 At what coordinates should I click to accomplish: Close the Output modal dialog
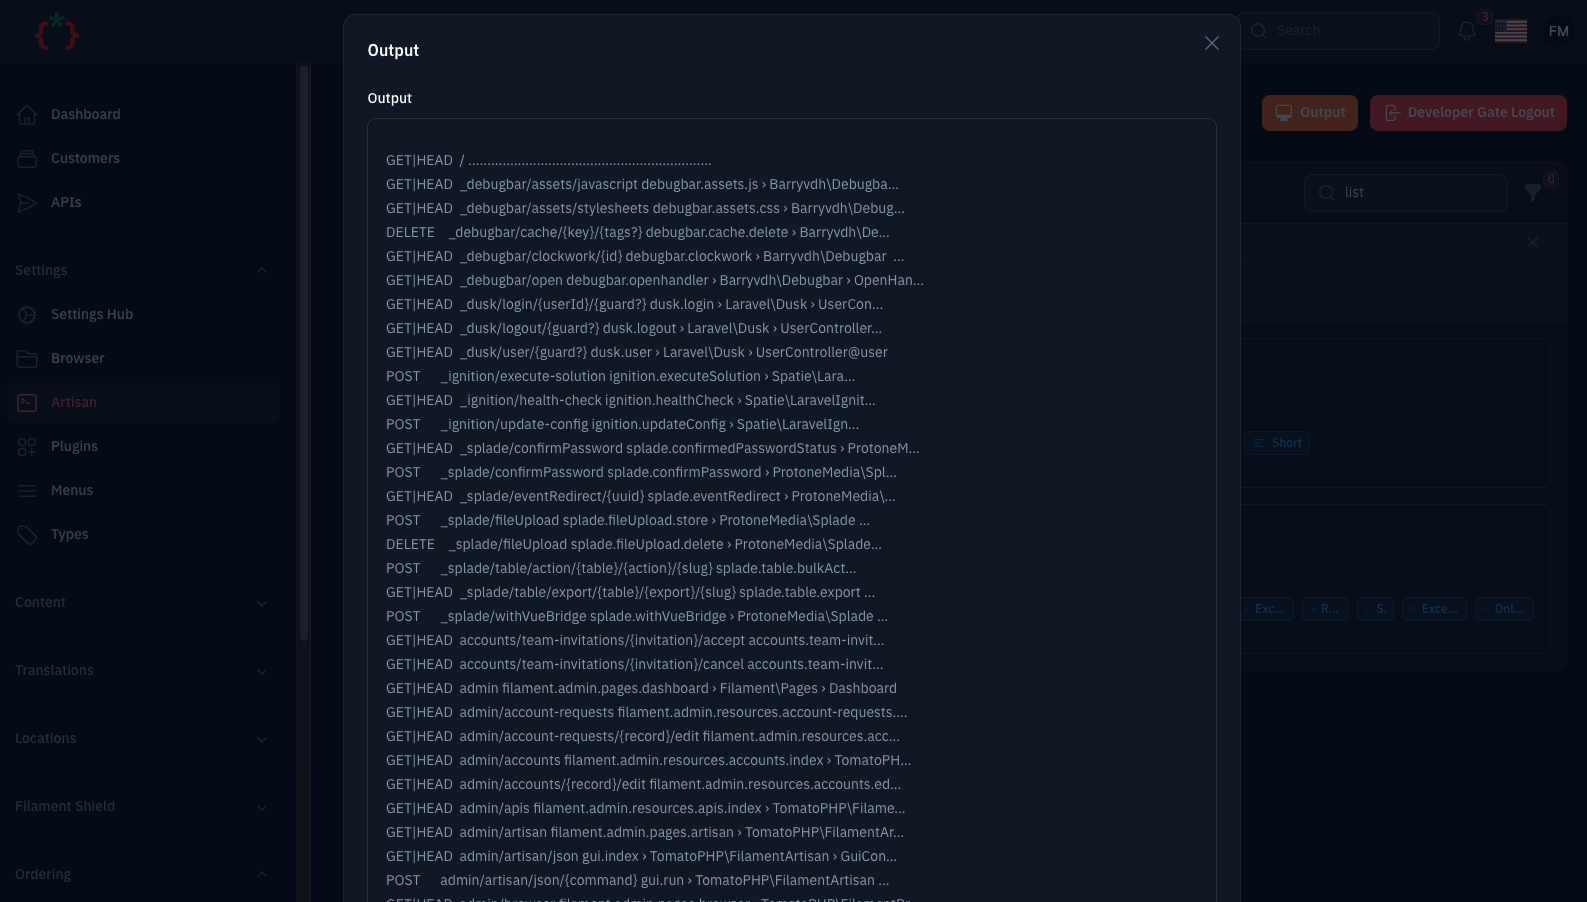coord(1211,43)
